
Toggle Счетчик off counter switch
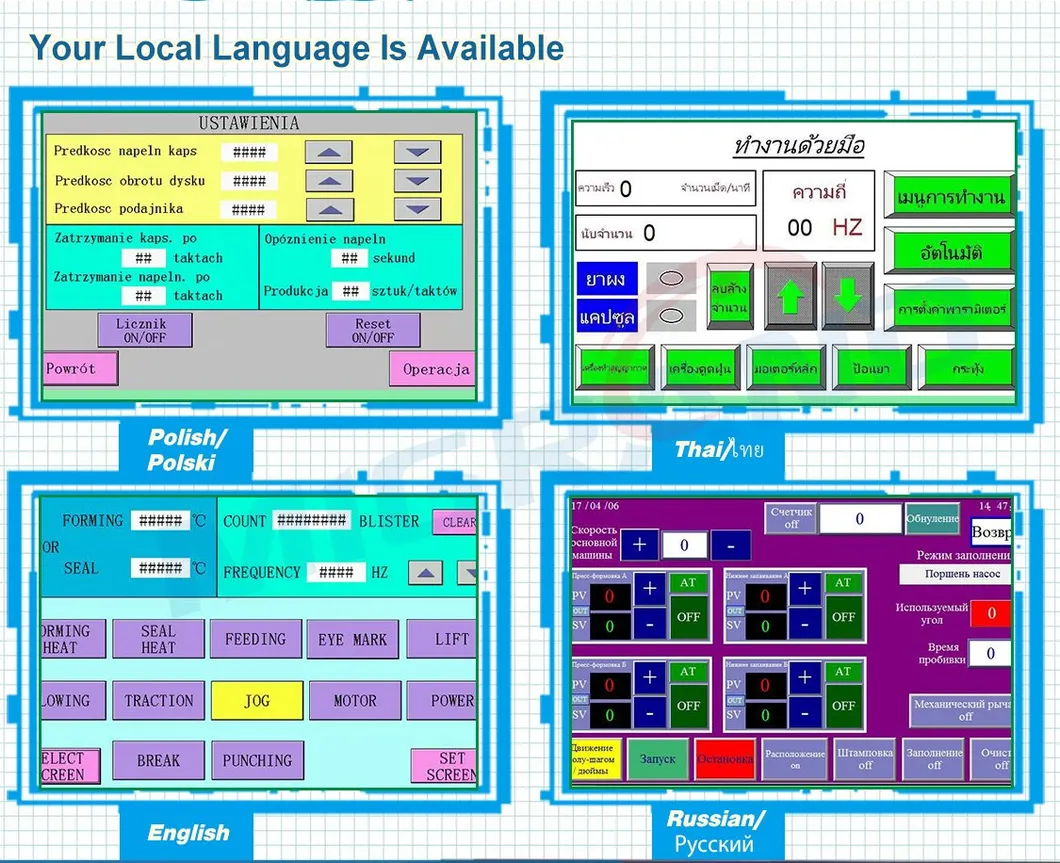[791, 517]
